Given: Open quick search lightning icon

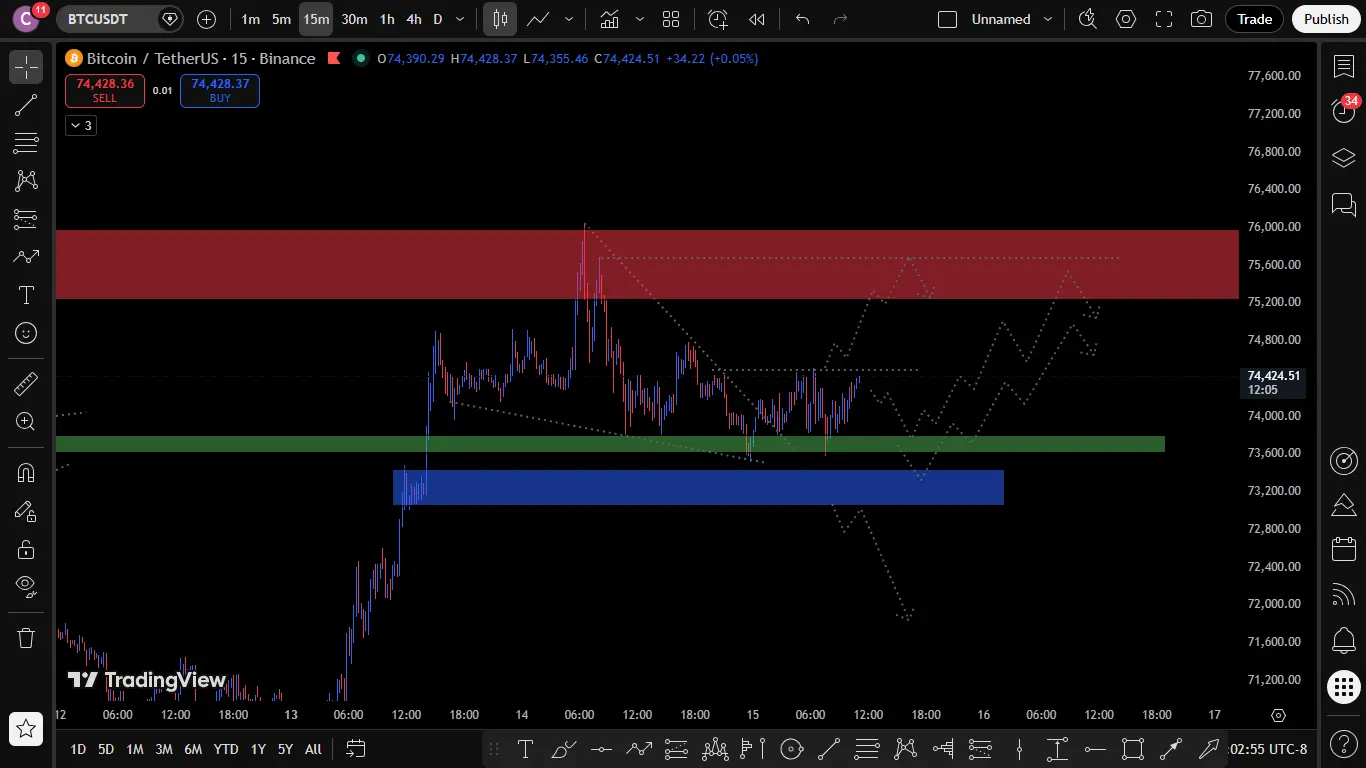Looking at the screenshot, I should pos(1088,19).
